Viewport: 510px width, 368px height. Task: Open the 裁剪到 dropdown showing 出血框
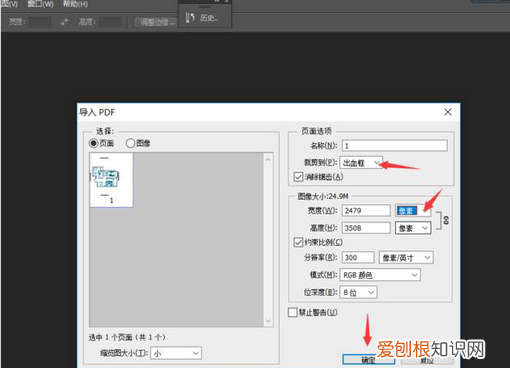pos(361,163)
